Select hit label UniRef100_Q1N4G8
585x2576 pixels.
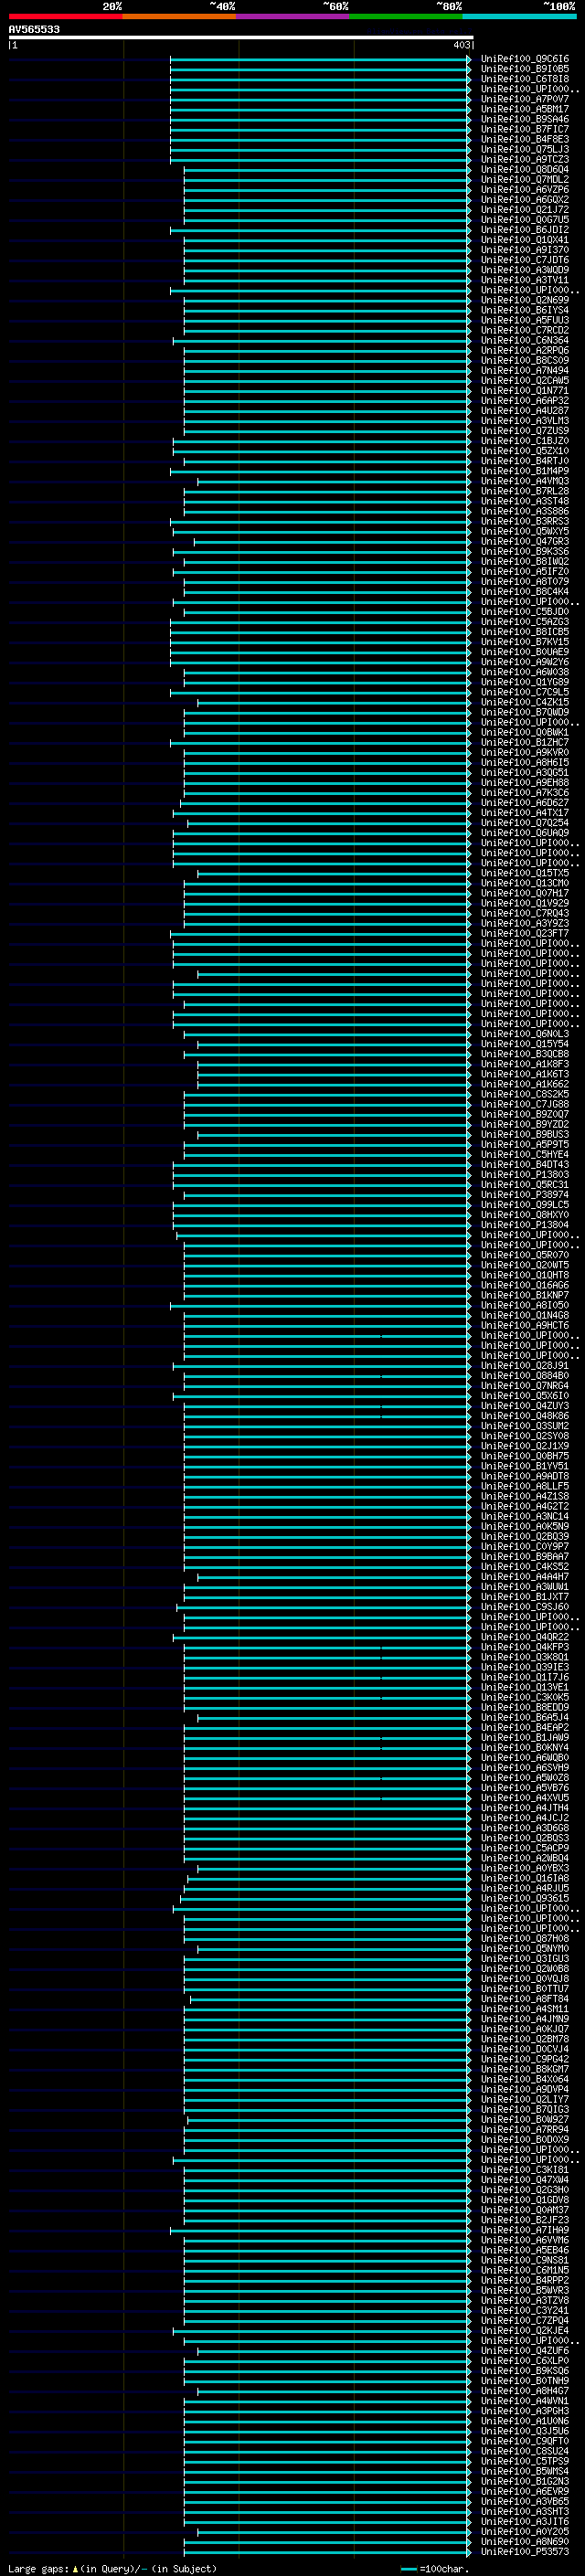(x=525, y=1315)
